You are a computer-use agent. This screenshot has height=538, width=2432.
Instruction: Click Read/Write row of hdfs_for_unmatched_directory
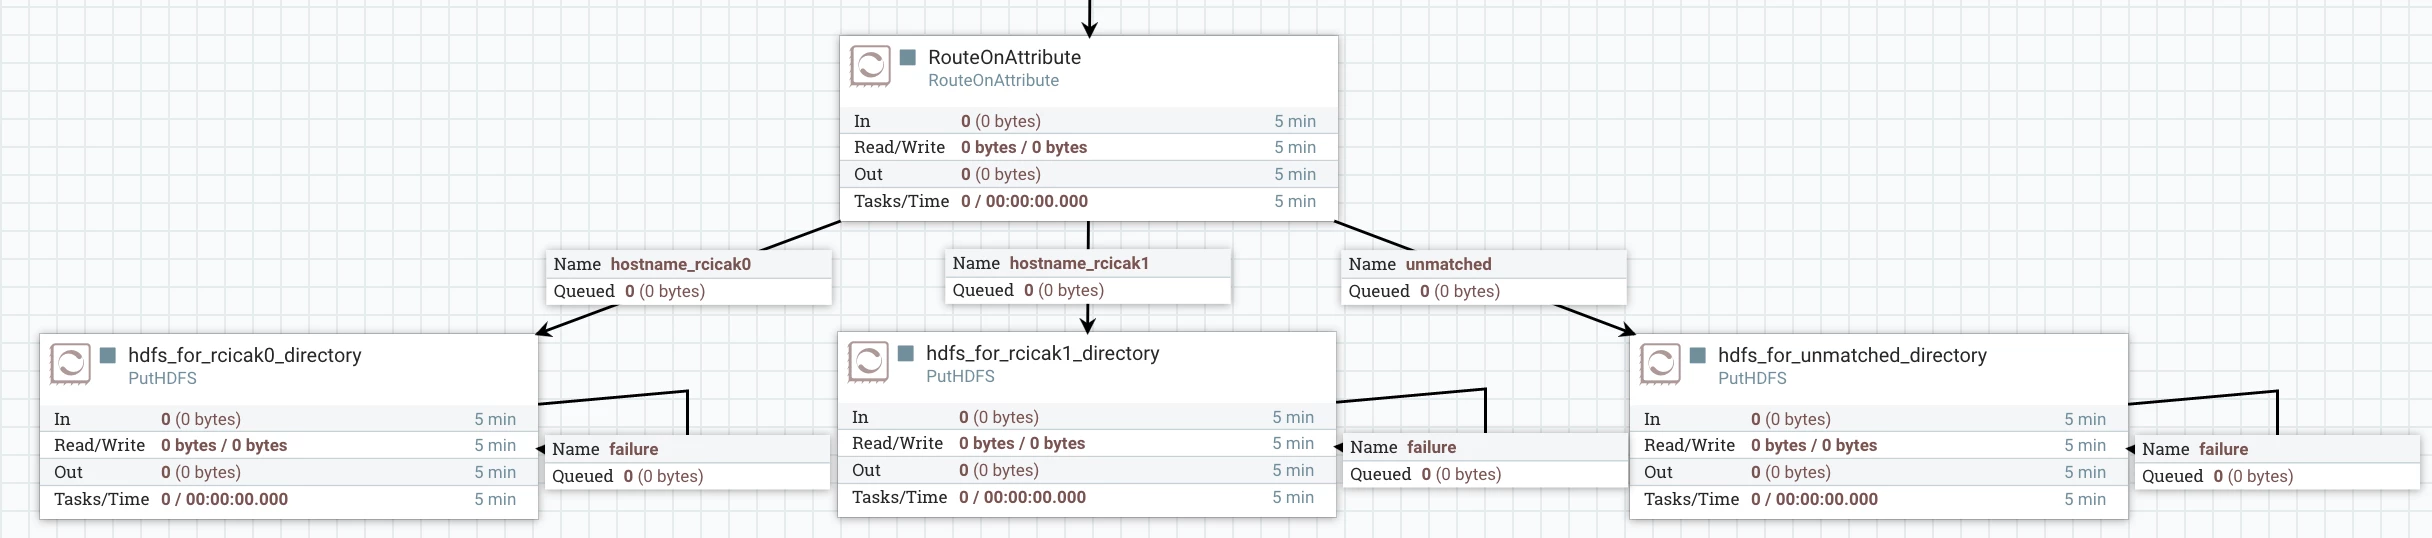tap(1878, 445)
